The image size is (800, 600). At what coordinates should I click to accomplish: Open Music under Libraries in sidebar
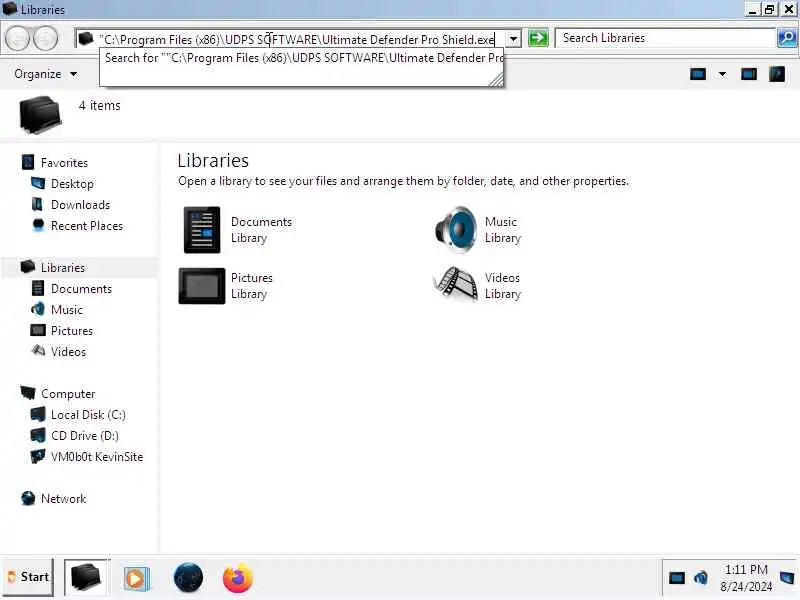point(67,310)
